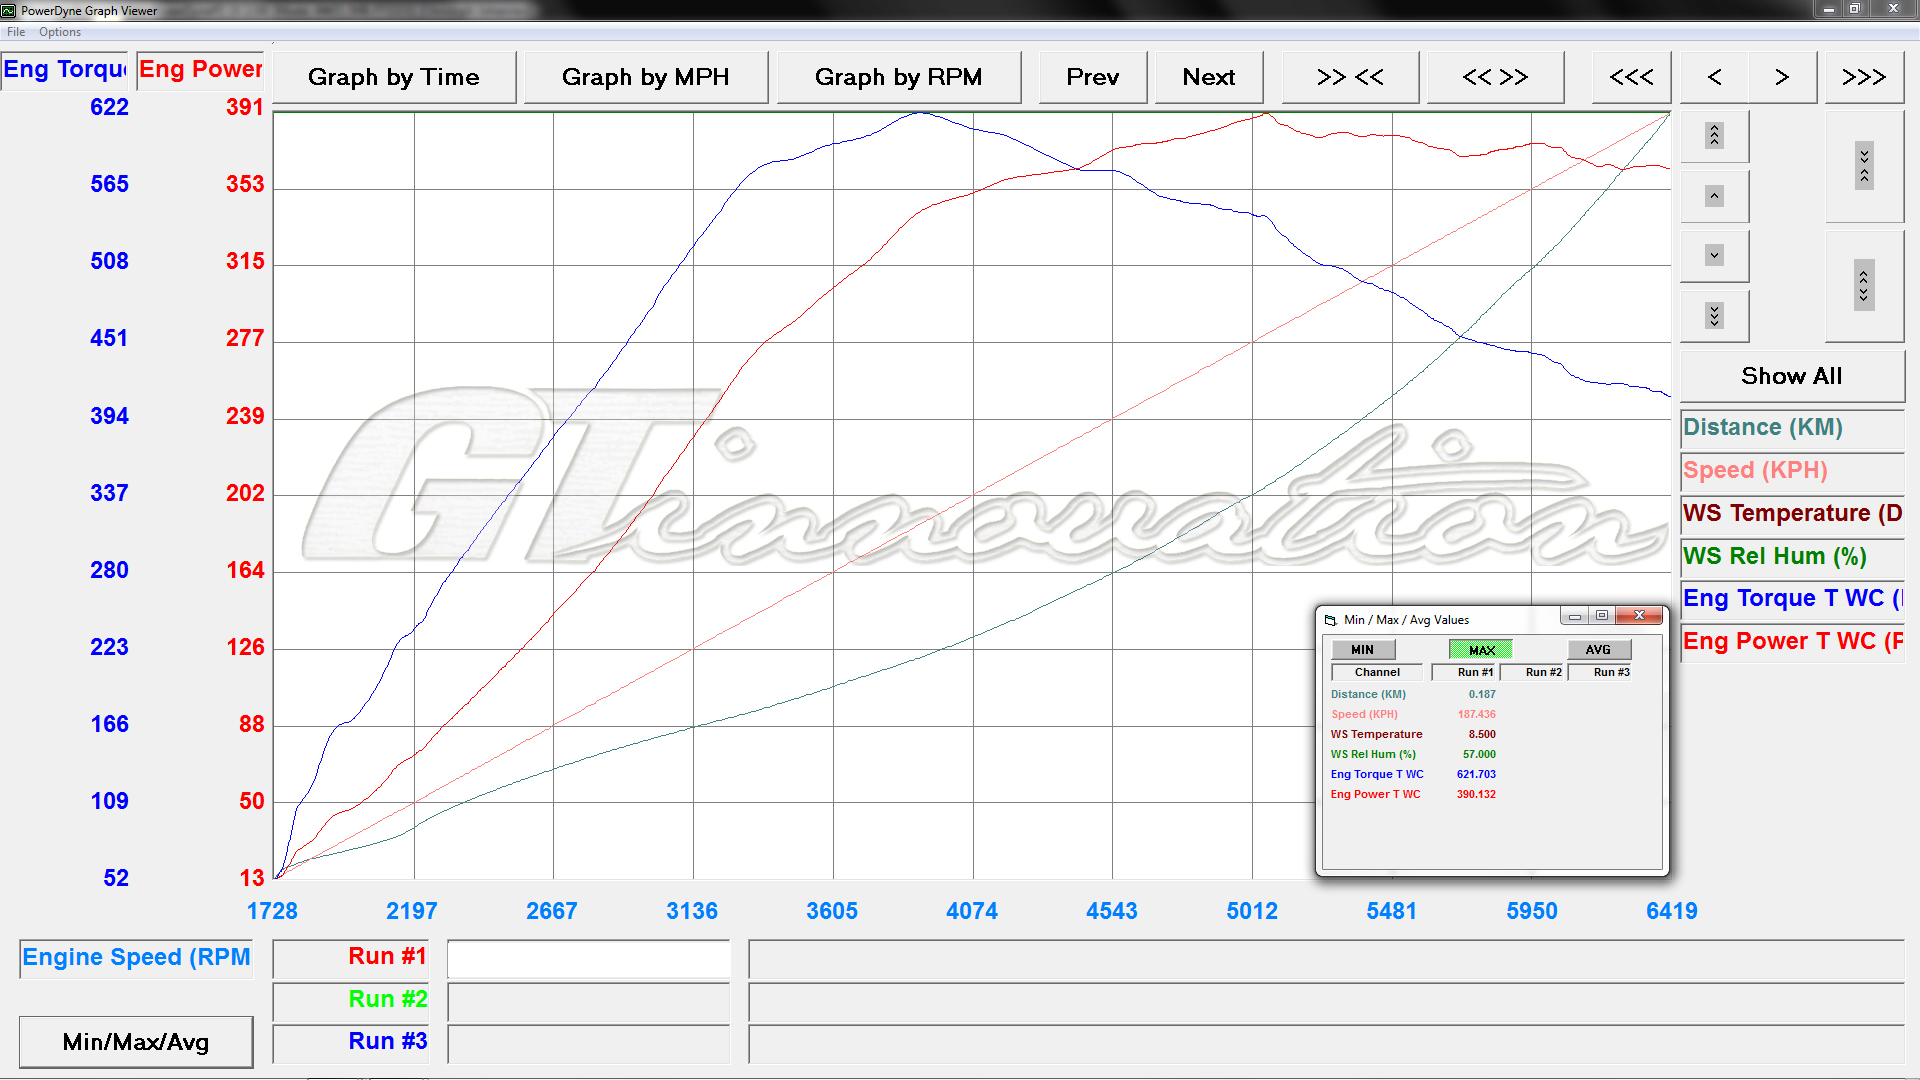
Task: Click the vertical expand arrows button
Action: point(1864,286)
